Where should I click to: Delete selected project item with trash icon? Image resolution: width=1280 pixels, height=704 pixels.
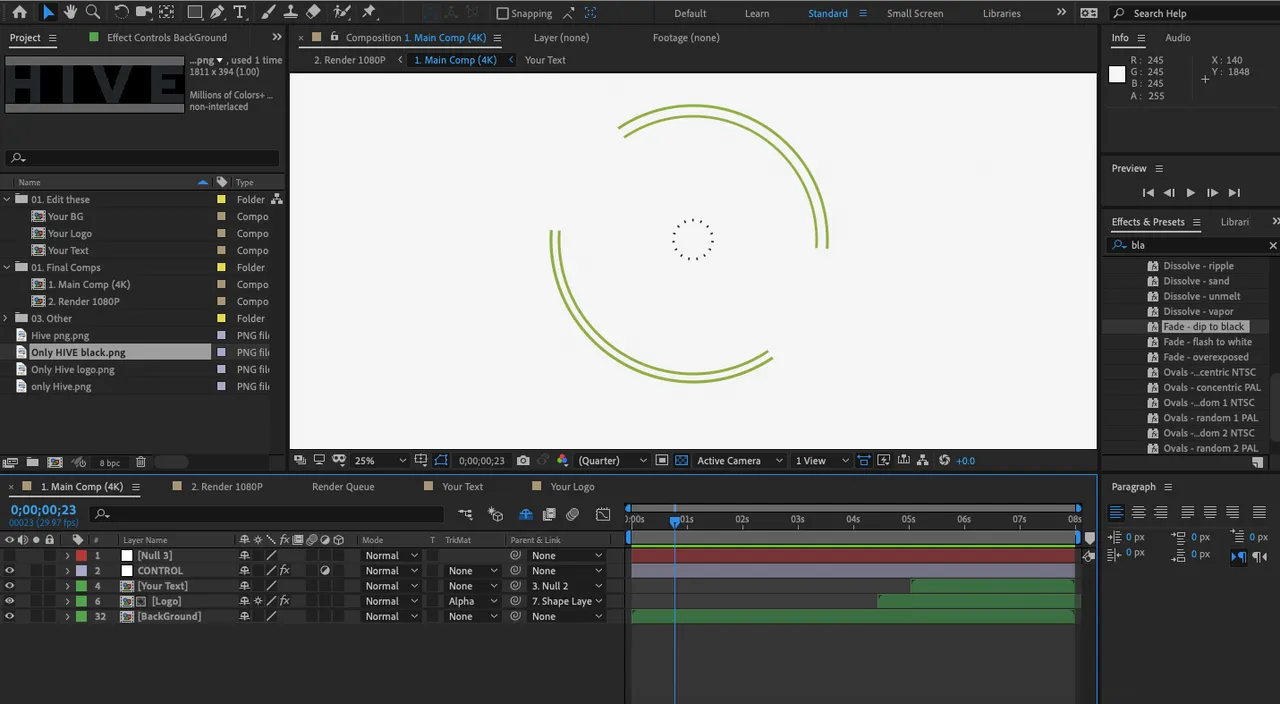[x=141, y=462]
